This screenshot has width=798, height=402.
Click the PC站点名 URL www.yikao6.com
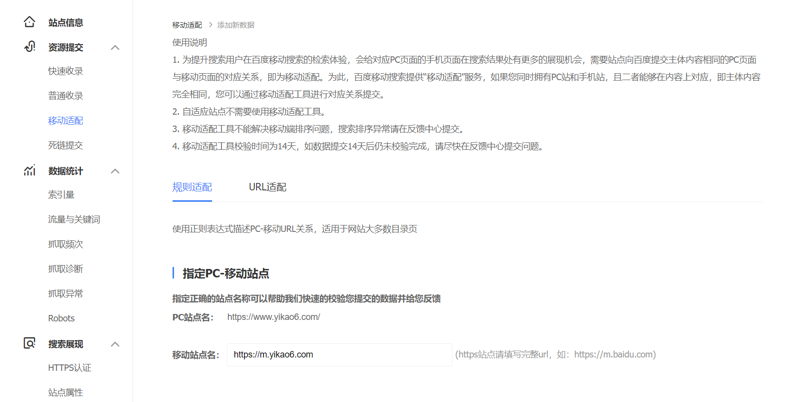pyautogui.click(x=273, y=317)
